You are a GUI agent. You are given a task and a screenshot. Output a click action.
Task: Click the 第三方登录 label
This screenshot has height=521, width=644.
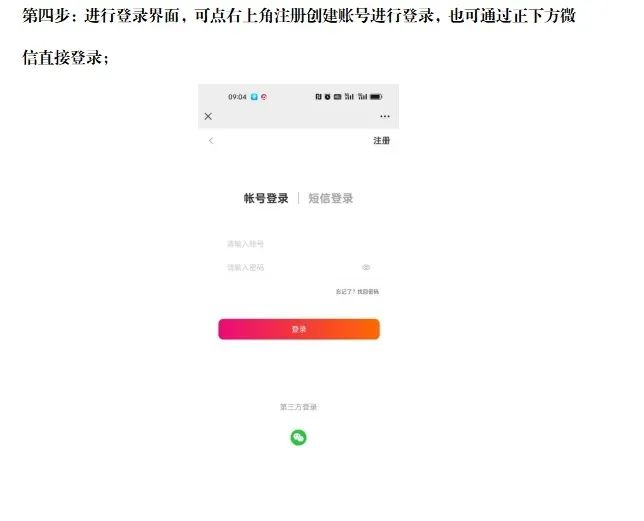299,407
